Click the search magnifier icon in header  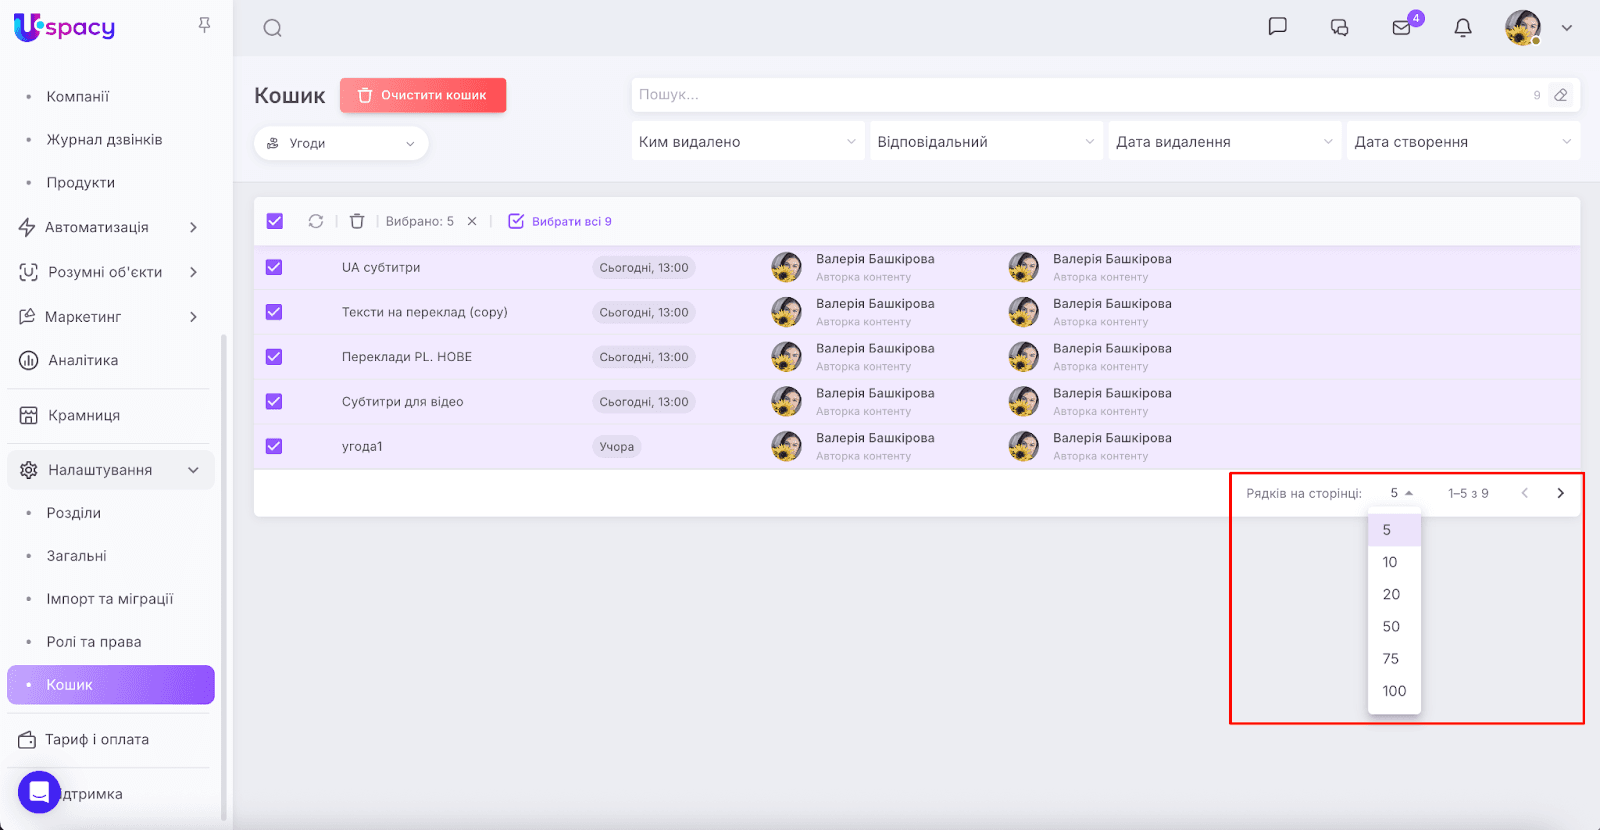(x=272, y=28)
